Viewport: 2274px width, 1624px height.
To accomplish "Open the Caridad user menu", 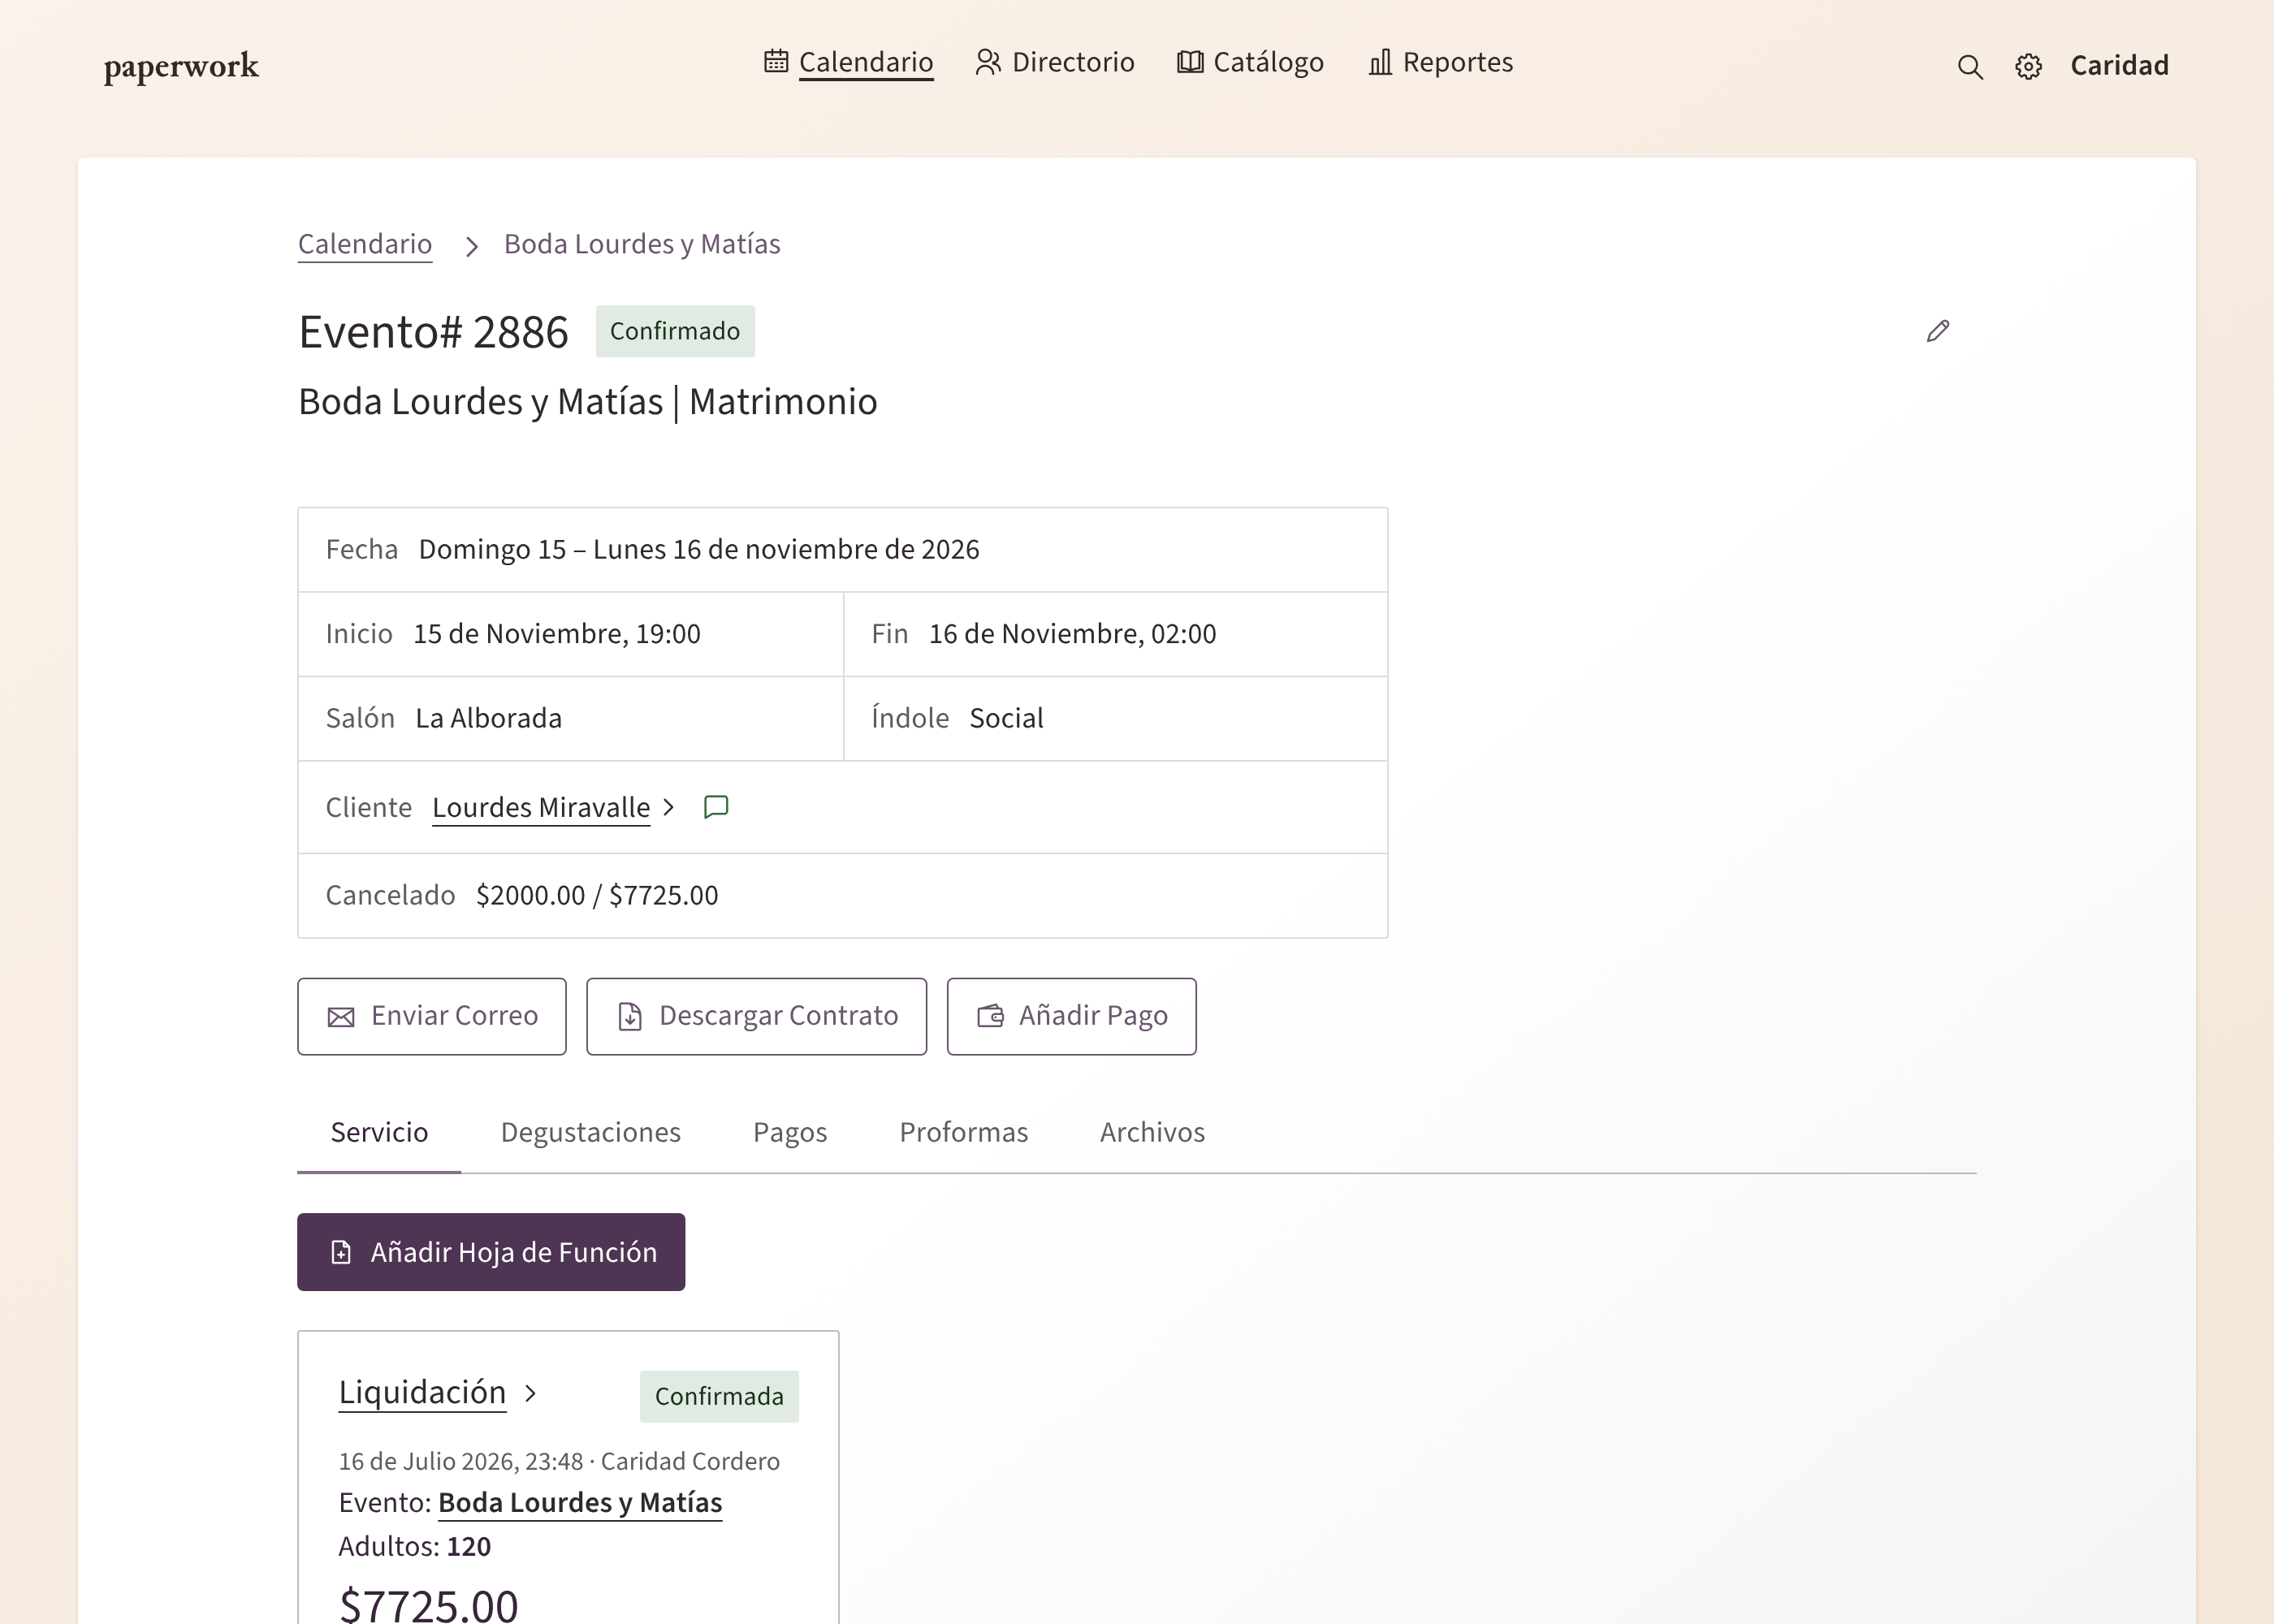I will click(2119, 66).
